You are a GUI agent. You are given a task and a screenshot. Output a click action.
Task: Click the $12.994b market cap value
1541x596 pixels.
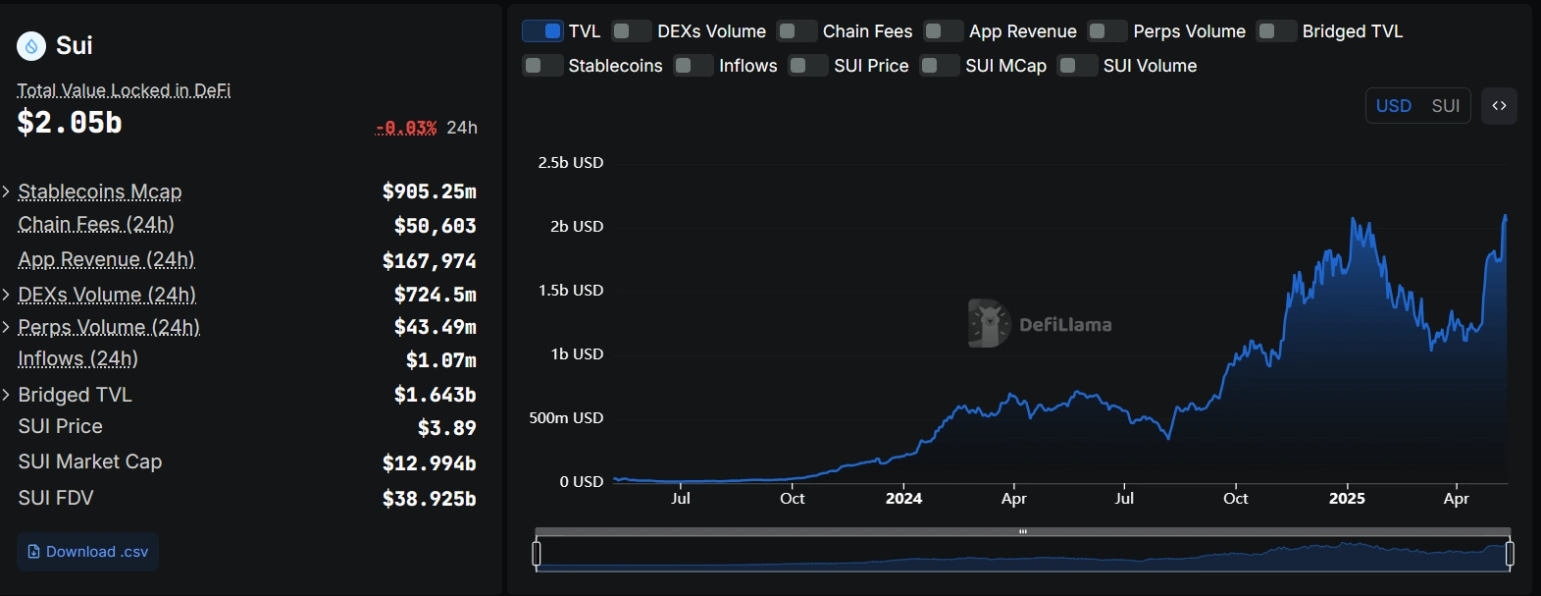coord(429,463)
